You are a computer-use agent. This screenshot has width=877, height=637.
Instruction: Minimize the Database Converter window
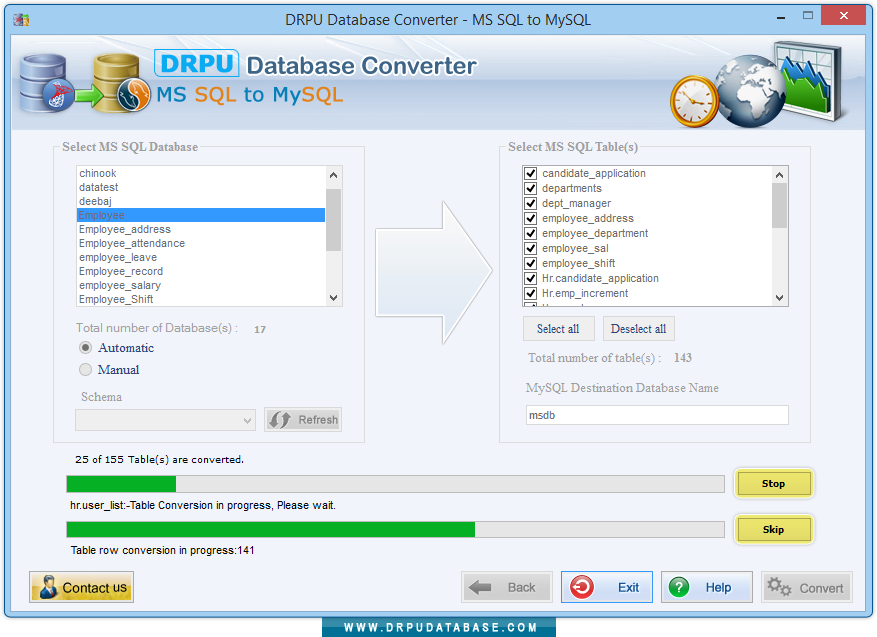click(781, 17)
